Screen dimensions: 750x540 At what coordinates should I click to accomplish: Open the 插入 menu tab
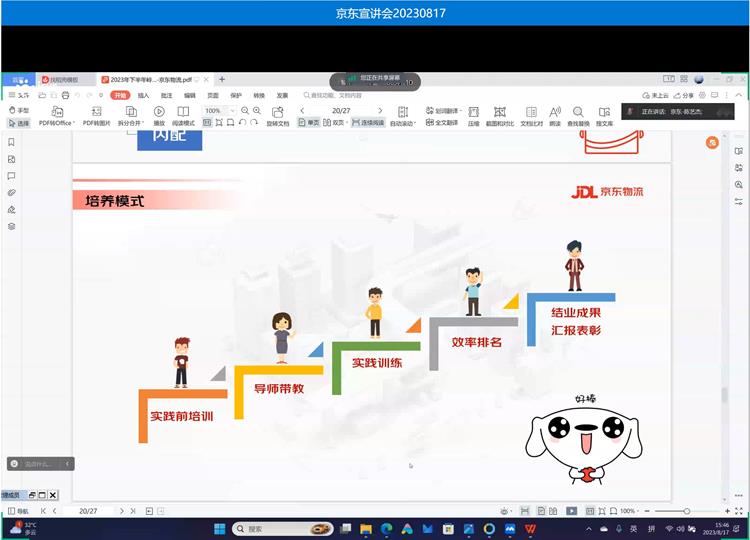(x=143, y=95)
